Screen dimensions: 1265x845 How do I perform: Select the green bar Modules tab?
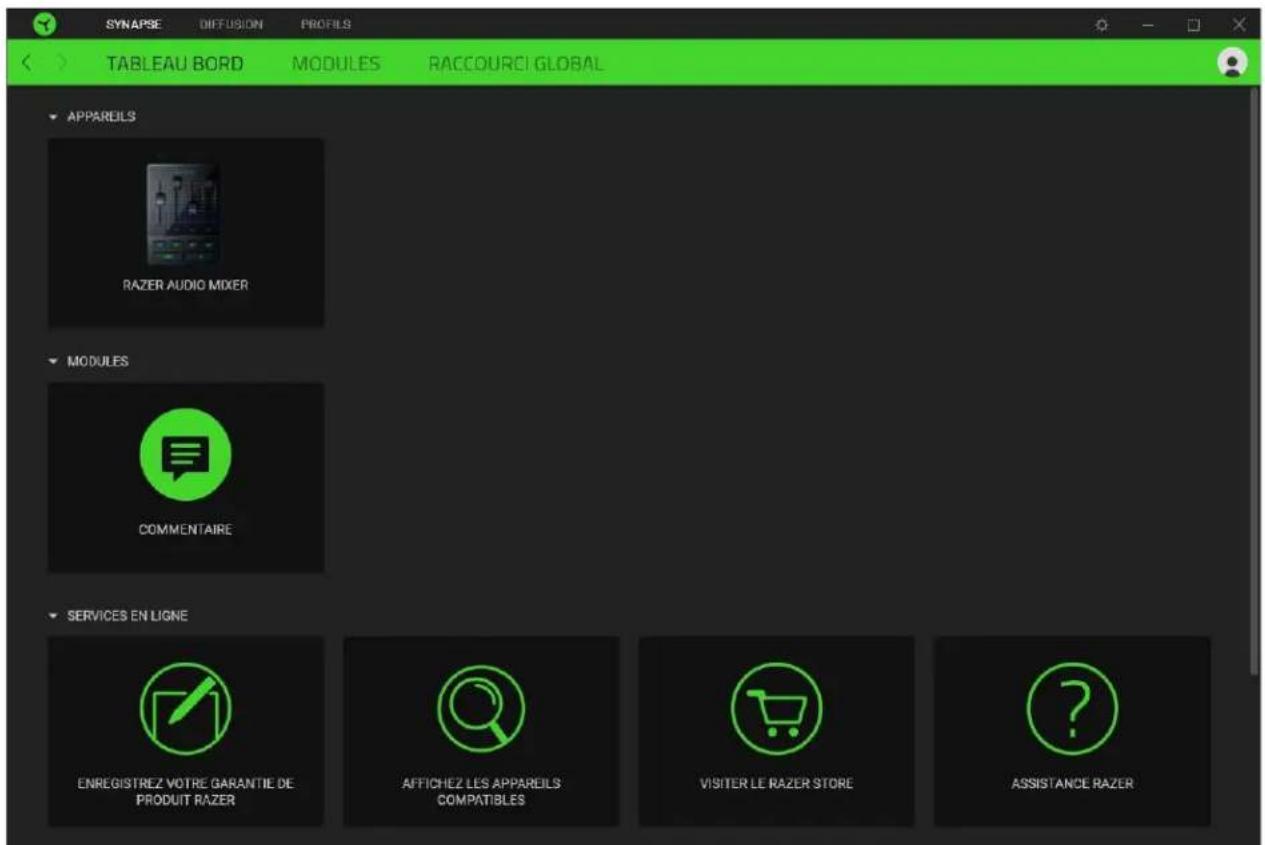click(x=336, y=63)
